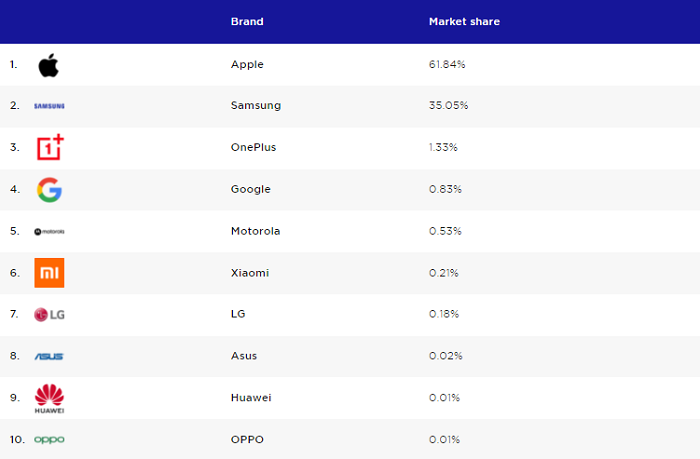Select the orange Xiaomi Mi logo

(49, 273)
